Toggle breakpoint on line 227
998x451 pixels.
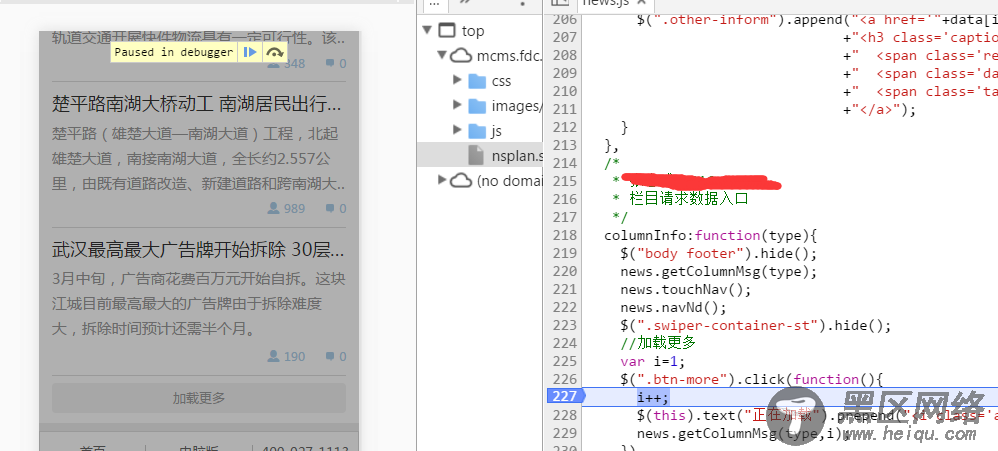click(563, 396)
